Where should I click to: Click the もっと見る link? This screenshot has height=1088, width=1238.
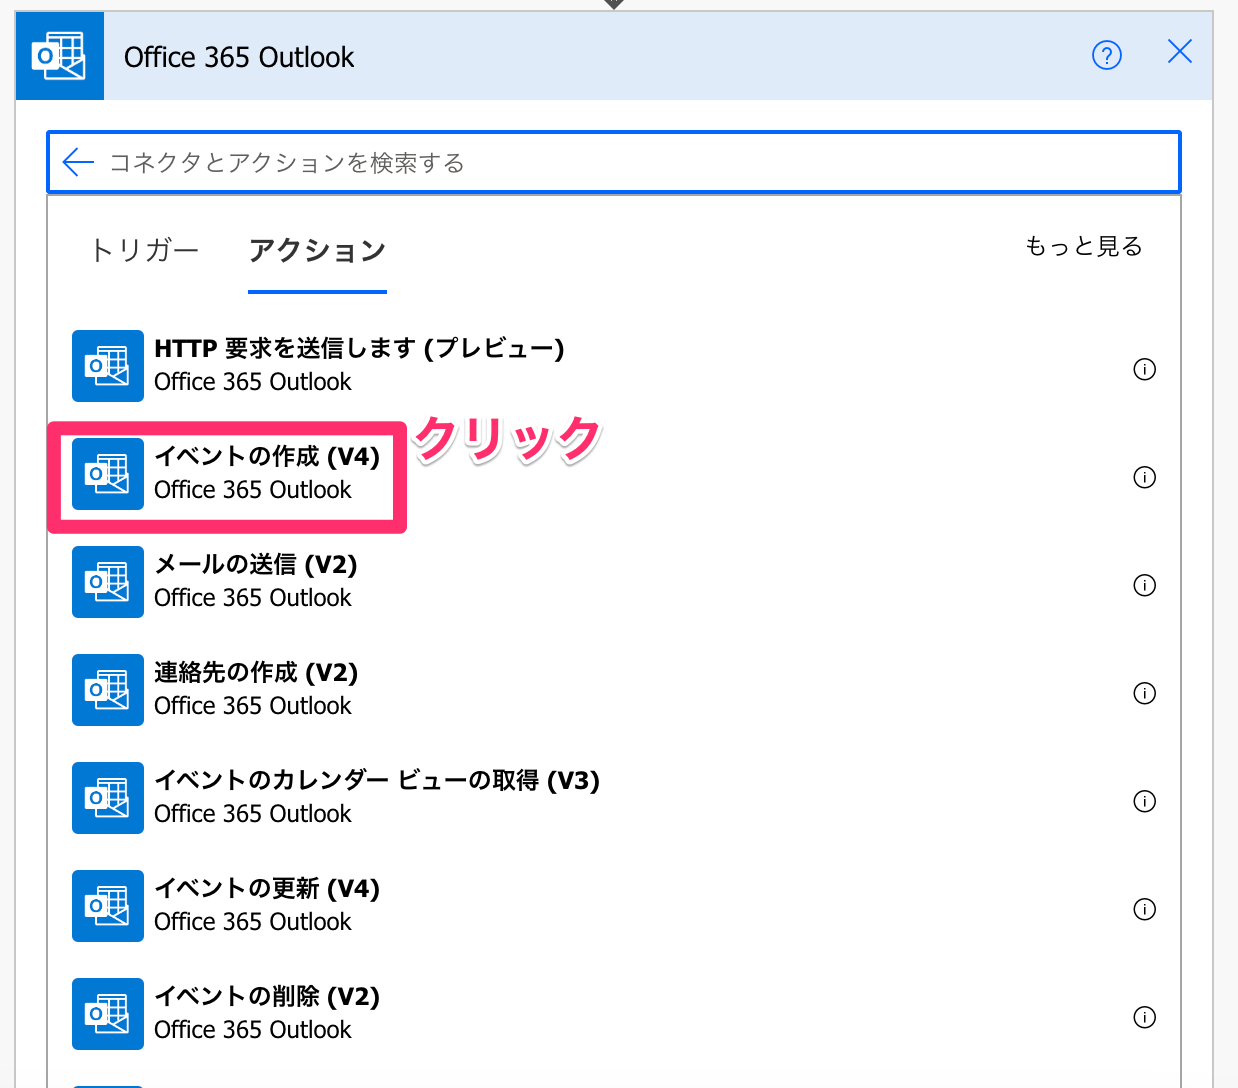click(1084, 246)
